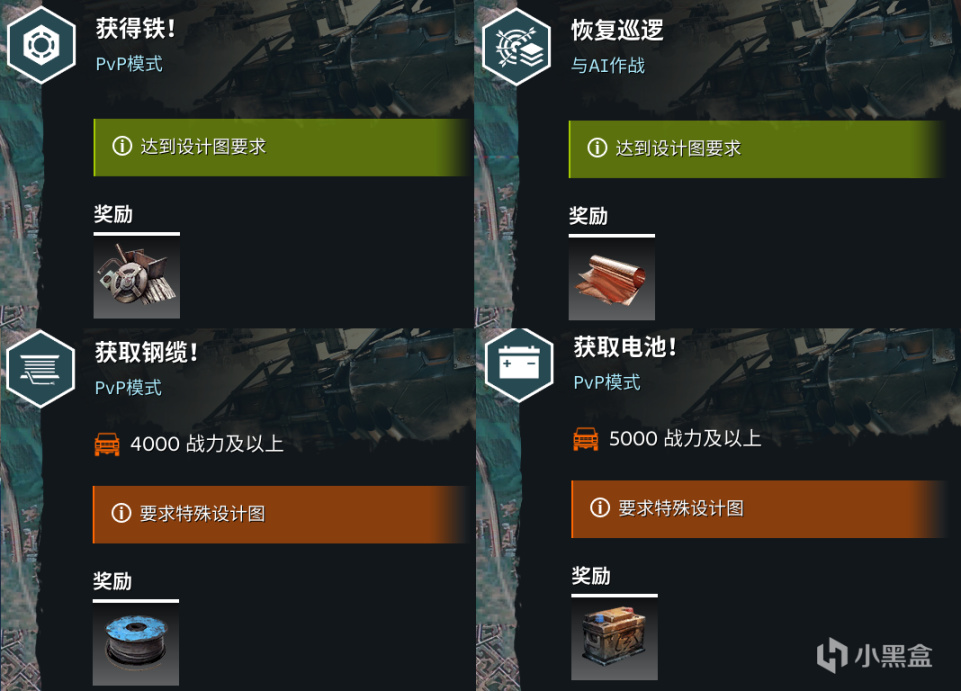Select the patrol target hexagon icon
This screenshot has width=961, height=691.
[517, 46]
